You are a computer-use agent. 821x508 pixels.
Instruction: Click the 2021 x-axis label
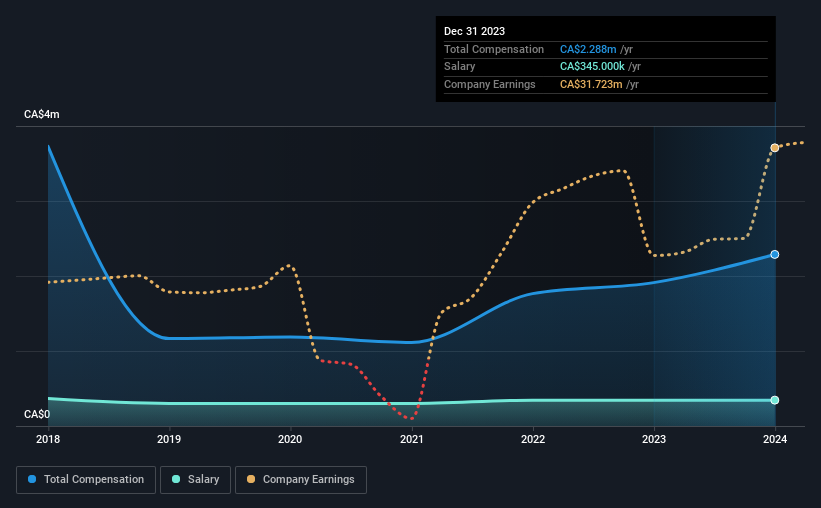click(x=412, y=439)
